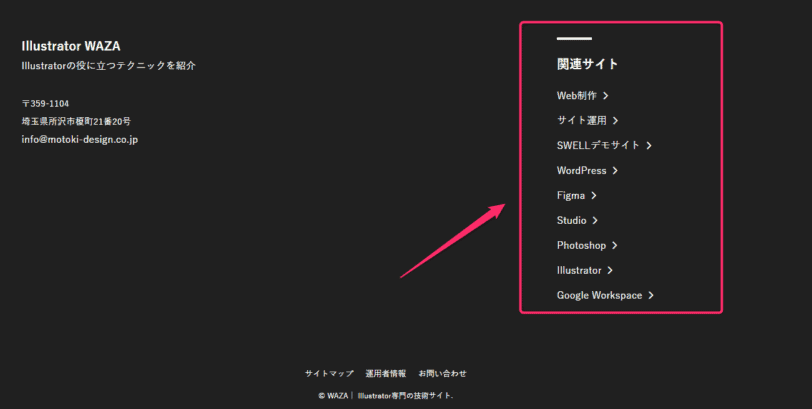Click the 関連サイト heading
Viewport: 812px width, 409px height.
587,64
